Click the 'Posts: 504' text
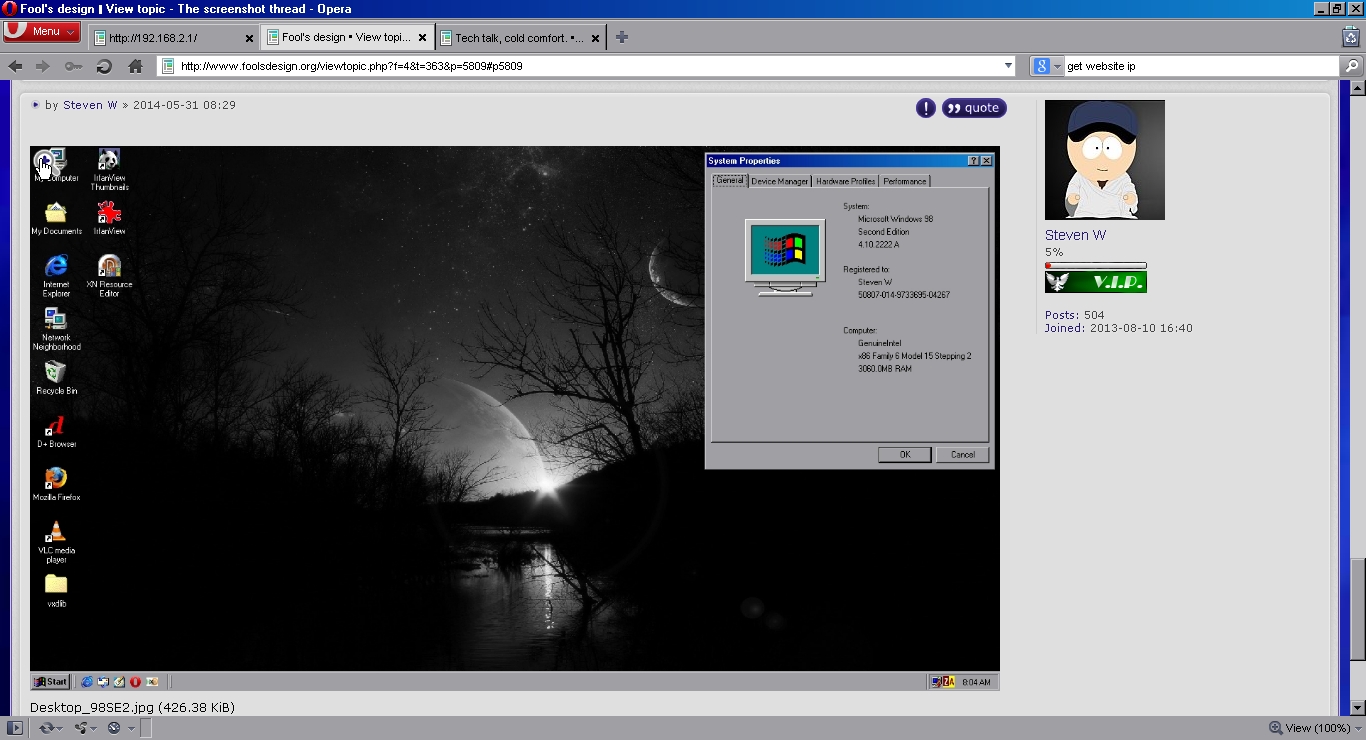The height and width of the screenshot is (740, 1366). 1075,315
